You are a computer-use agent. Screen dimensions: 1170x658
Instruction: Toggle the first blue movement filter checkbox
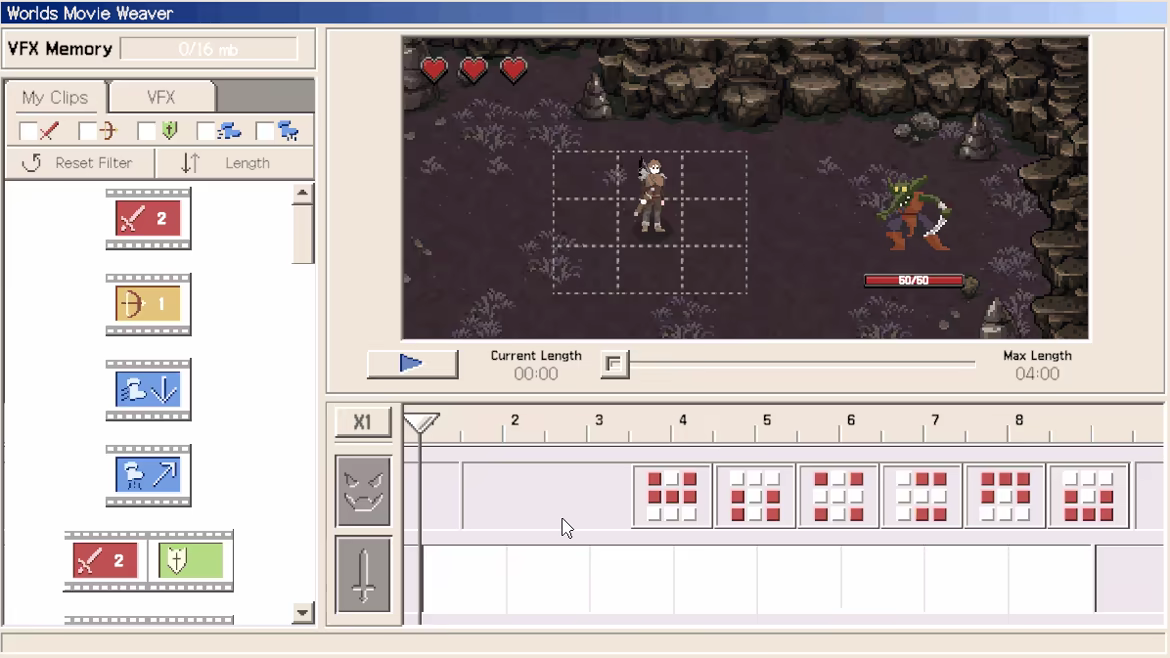(205, 132)
